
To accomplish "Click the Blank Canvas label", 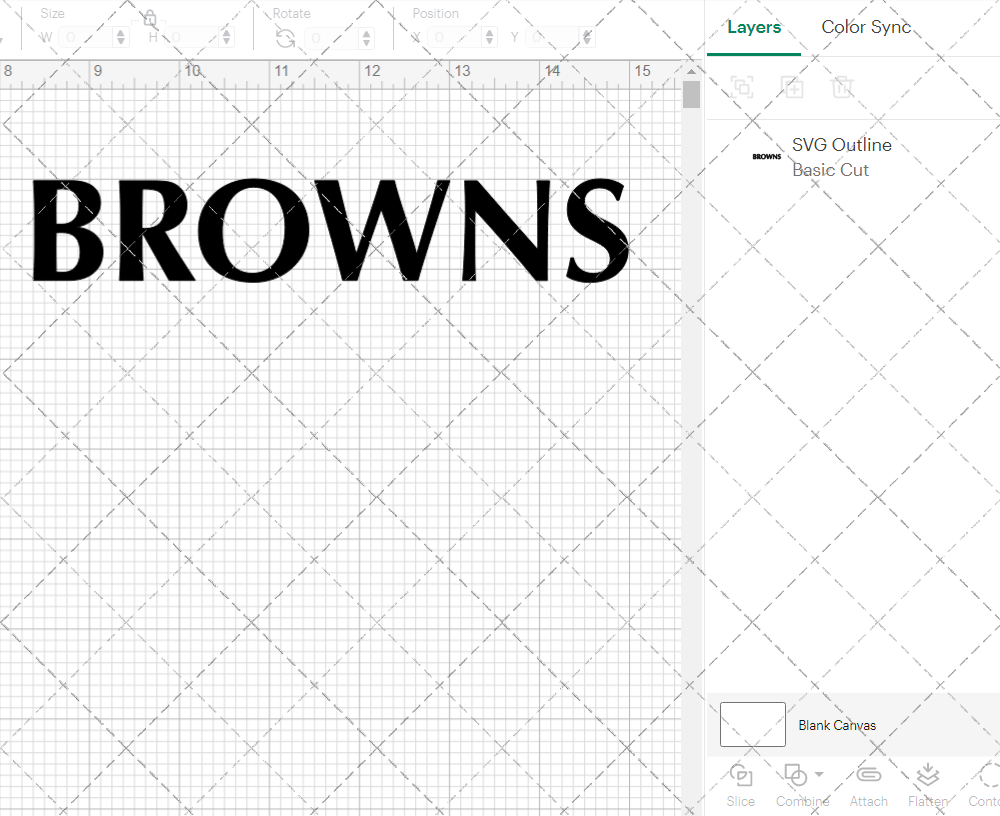I will [837, 725].
